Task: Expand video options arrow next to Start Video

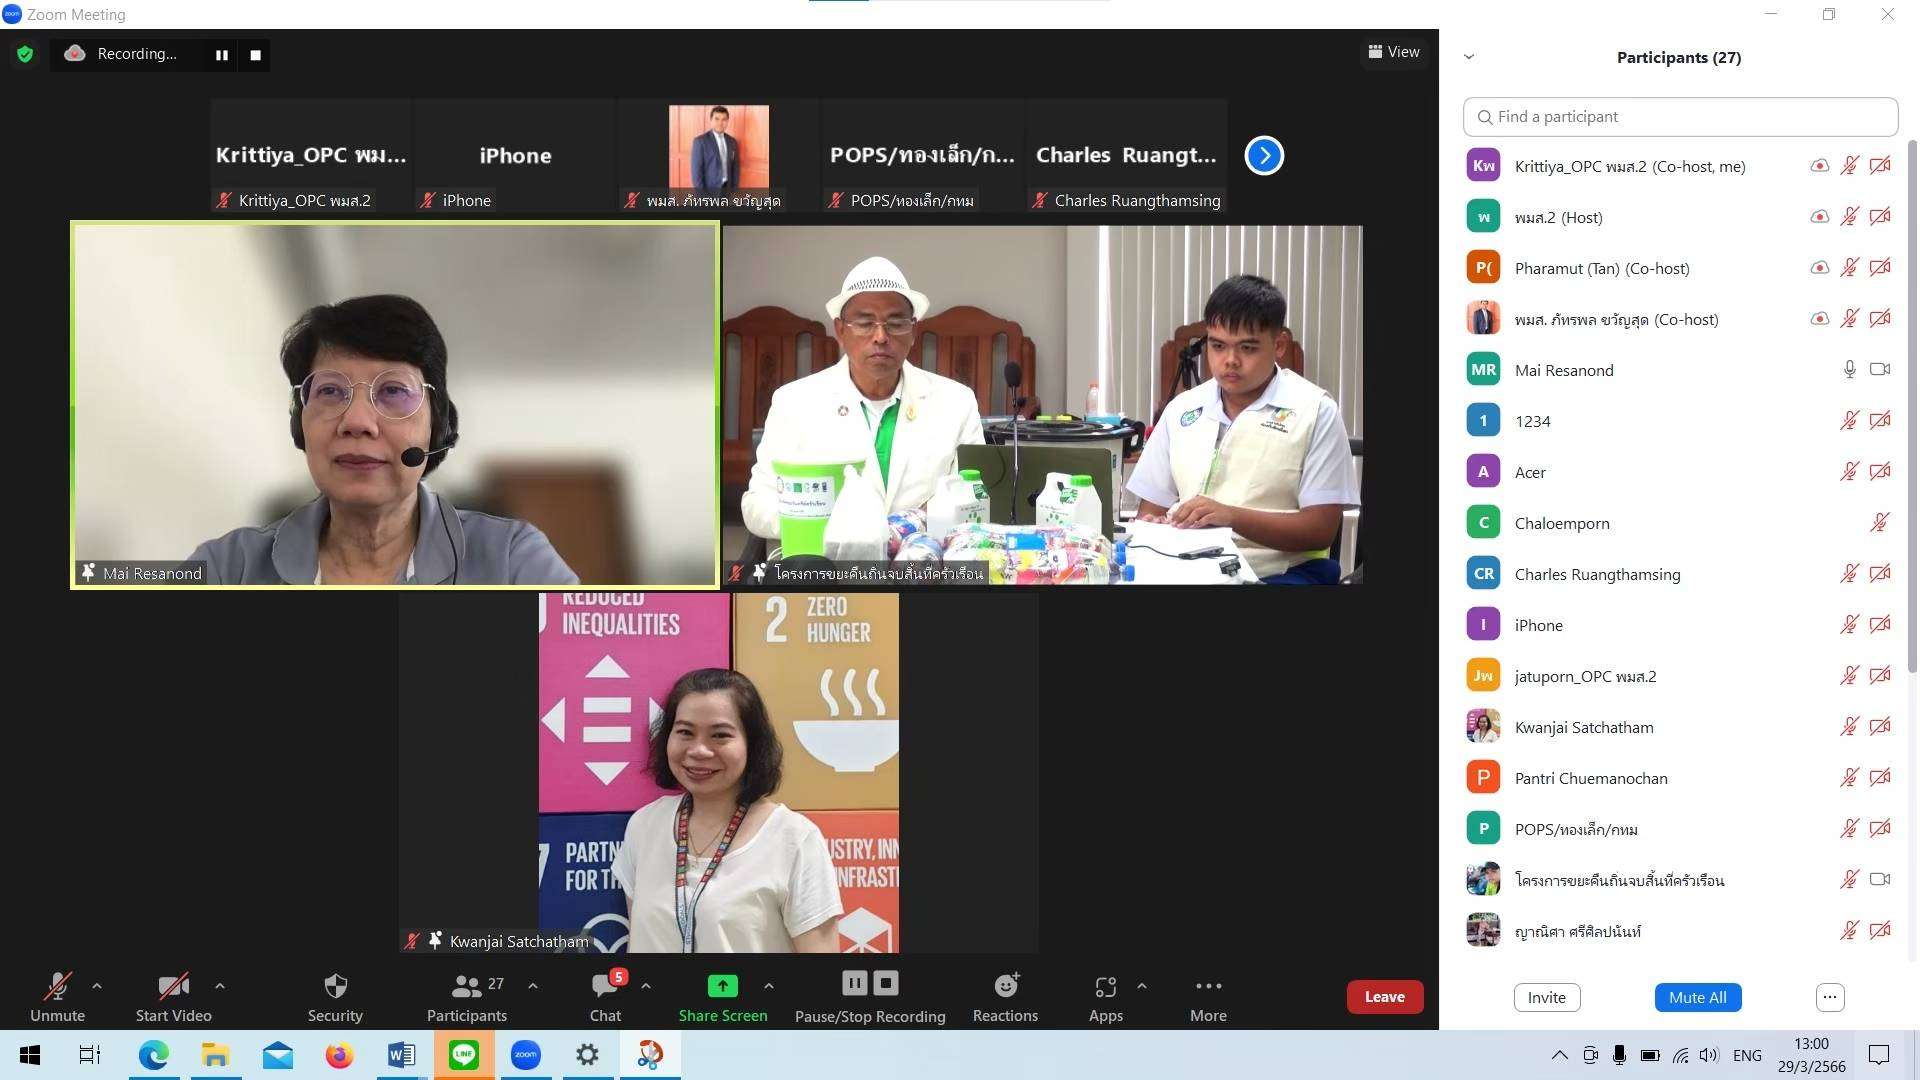Action: point(220,986)
